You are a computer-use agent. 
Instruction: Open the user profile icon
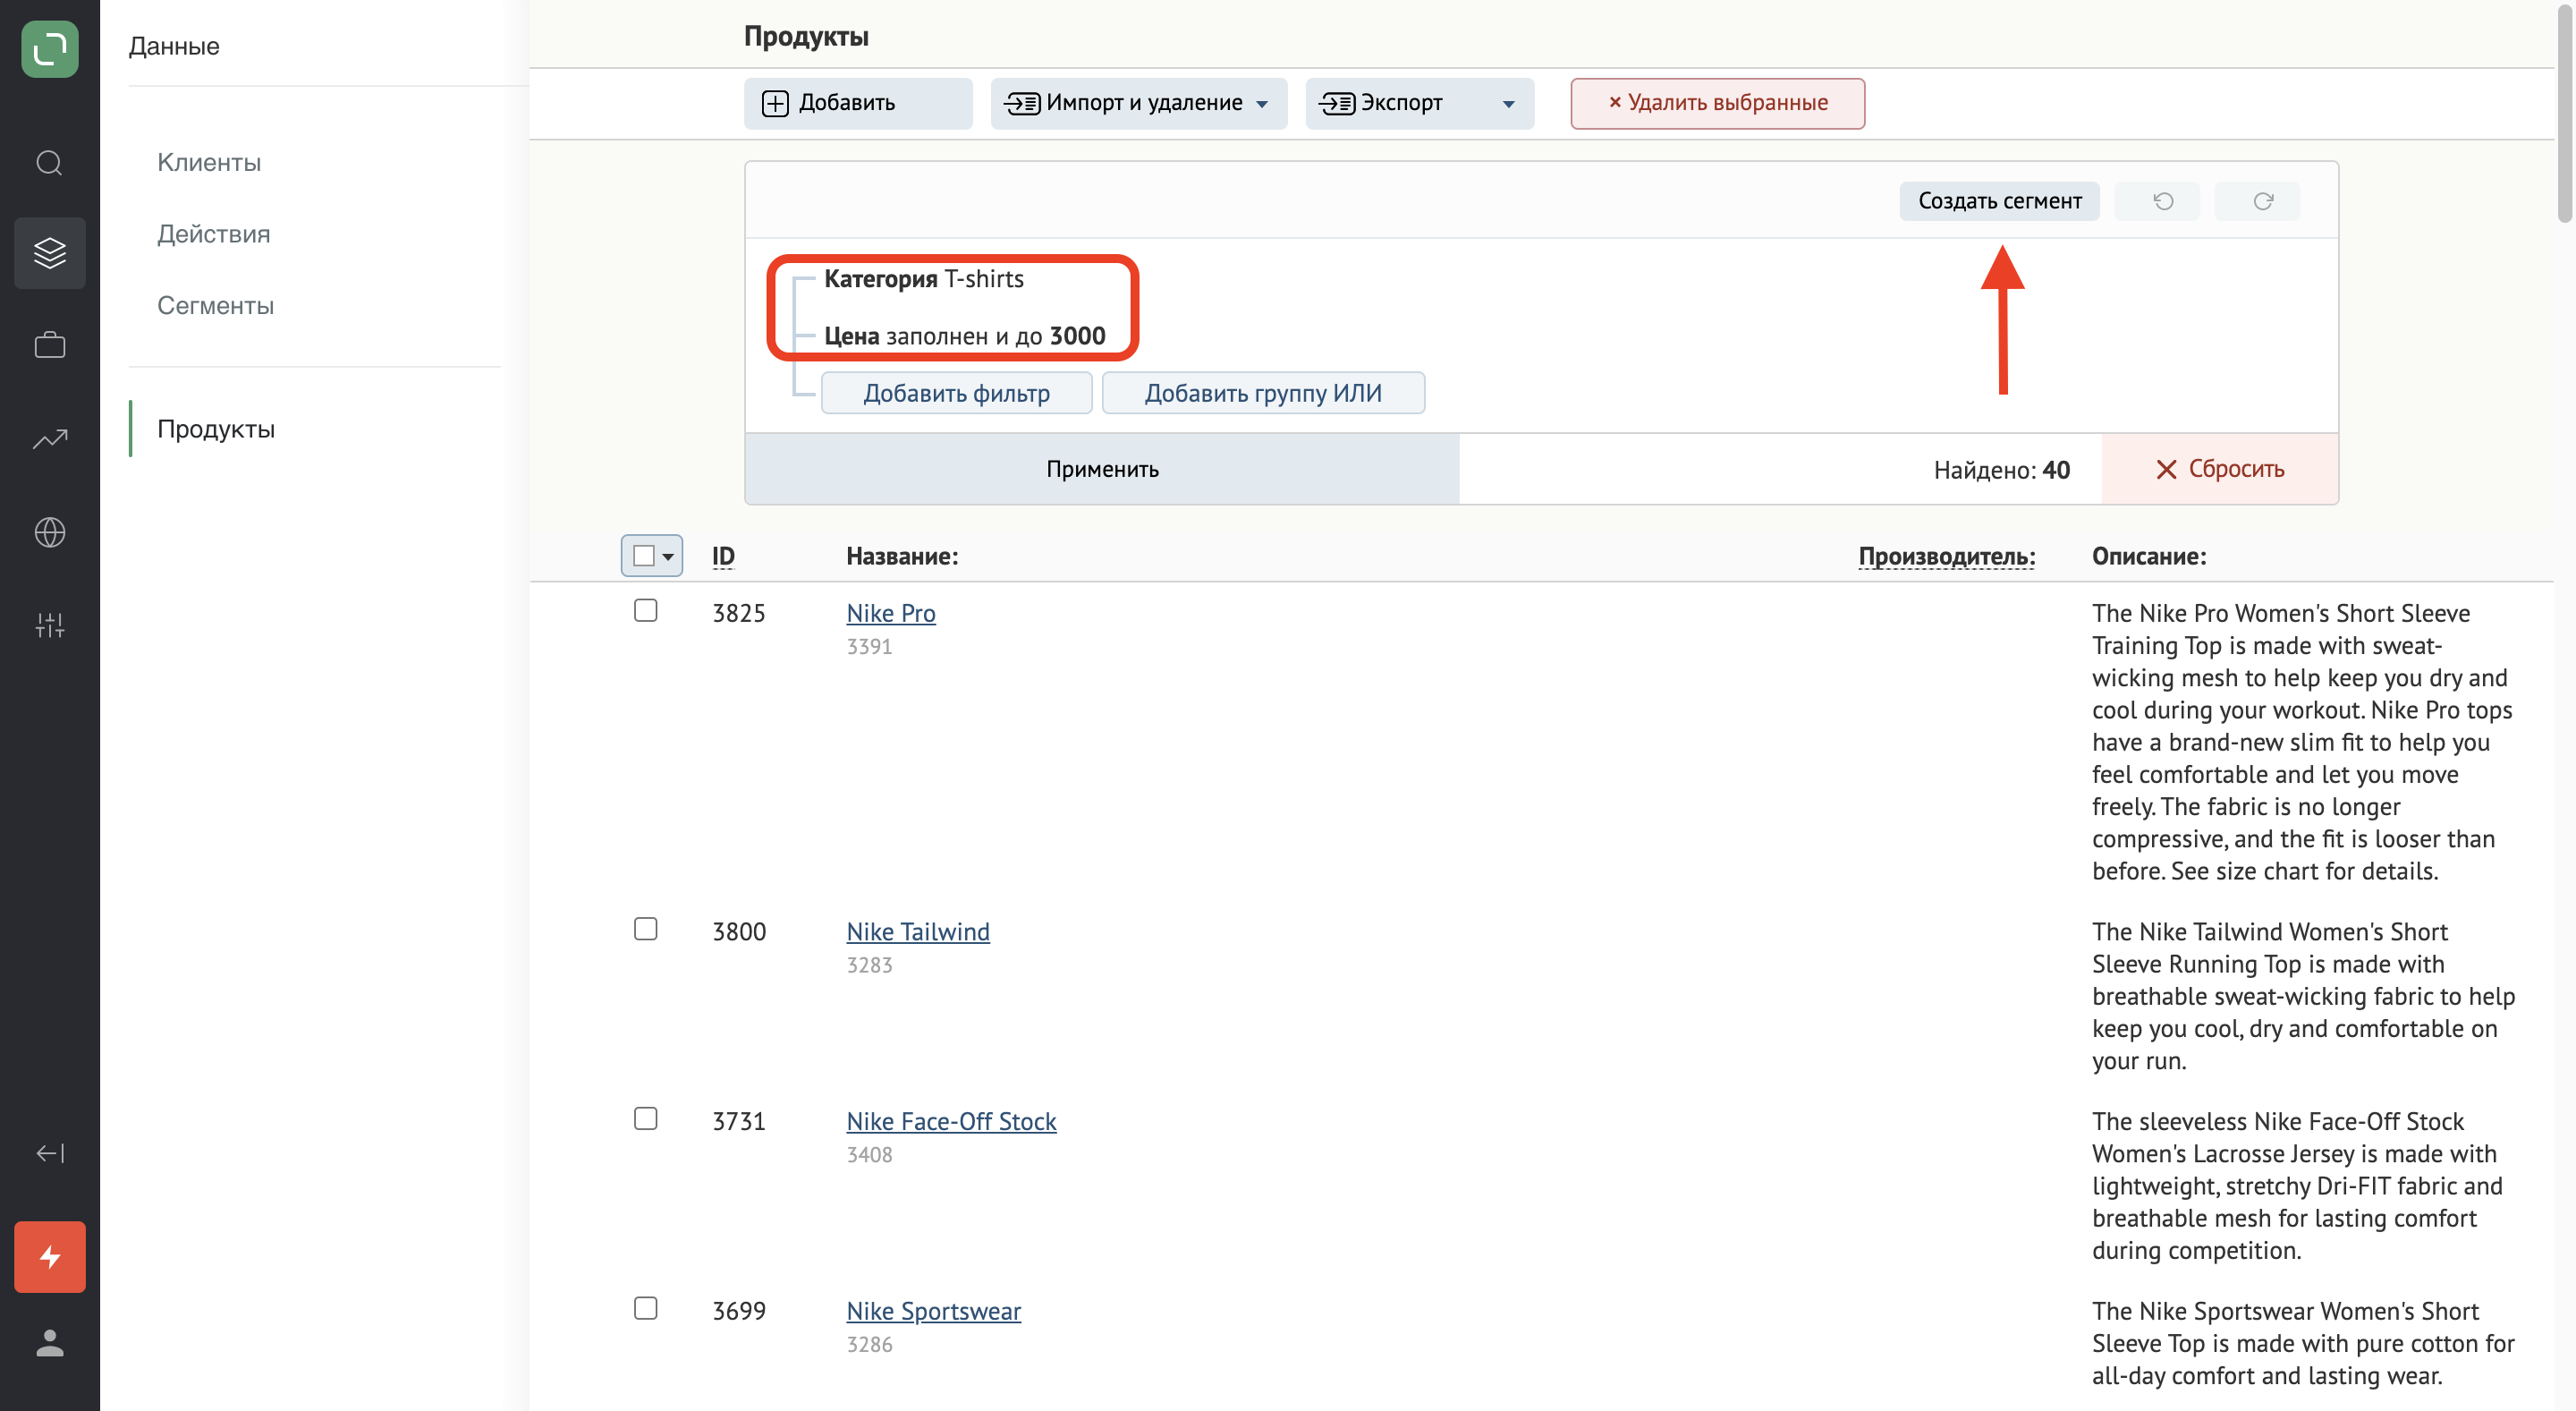click(50, 1343)
